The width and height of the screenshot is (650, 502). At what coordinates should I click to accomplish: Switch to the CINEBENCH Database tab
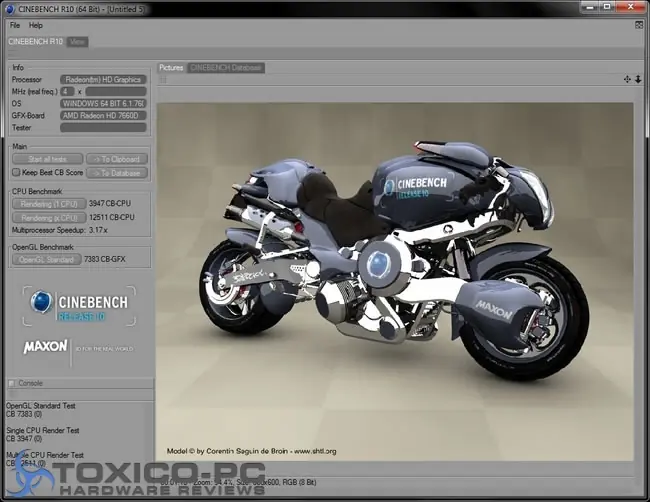point(226,68)
